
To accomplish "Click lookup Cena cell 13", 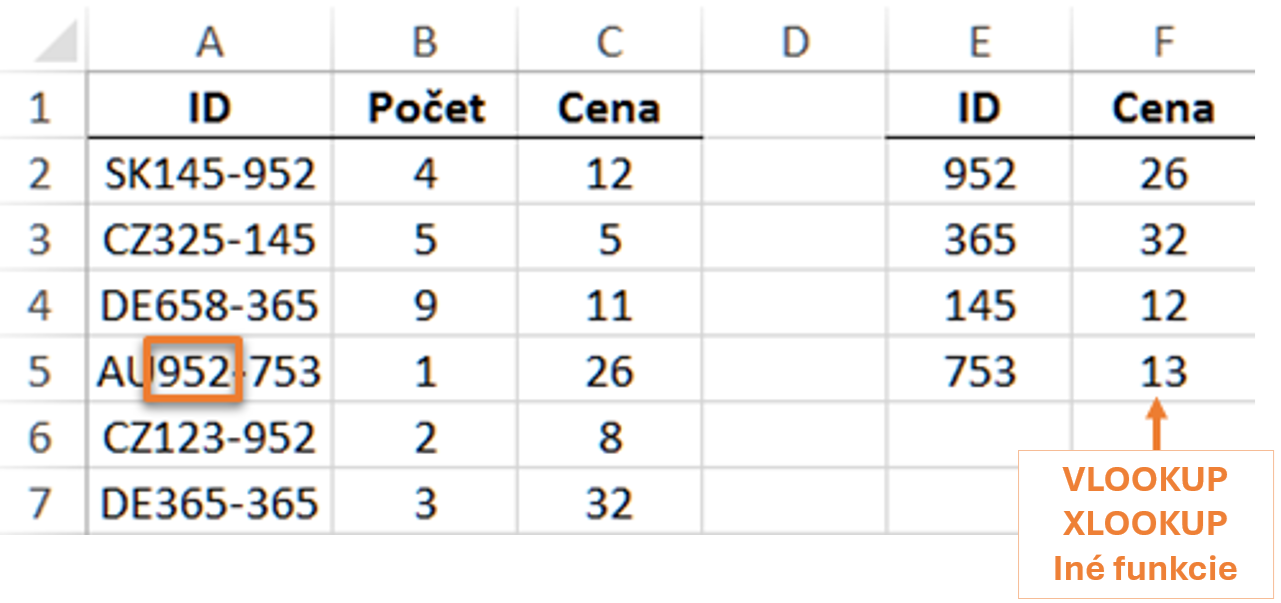I will pyautogui.click(x=1163, y=372).
